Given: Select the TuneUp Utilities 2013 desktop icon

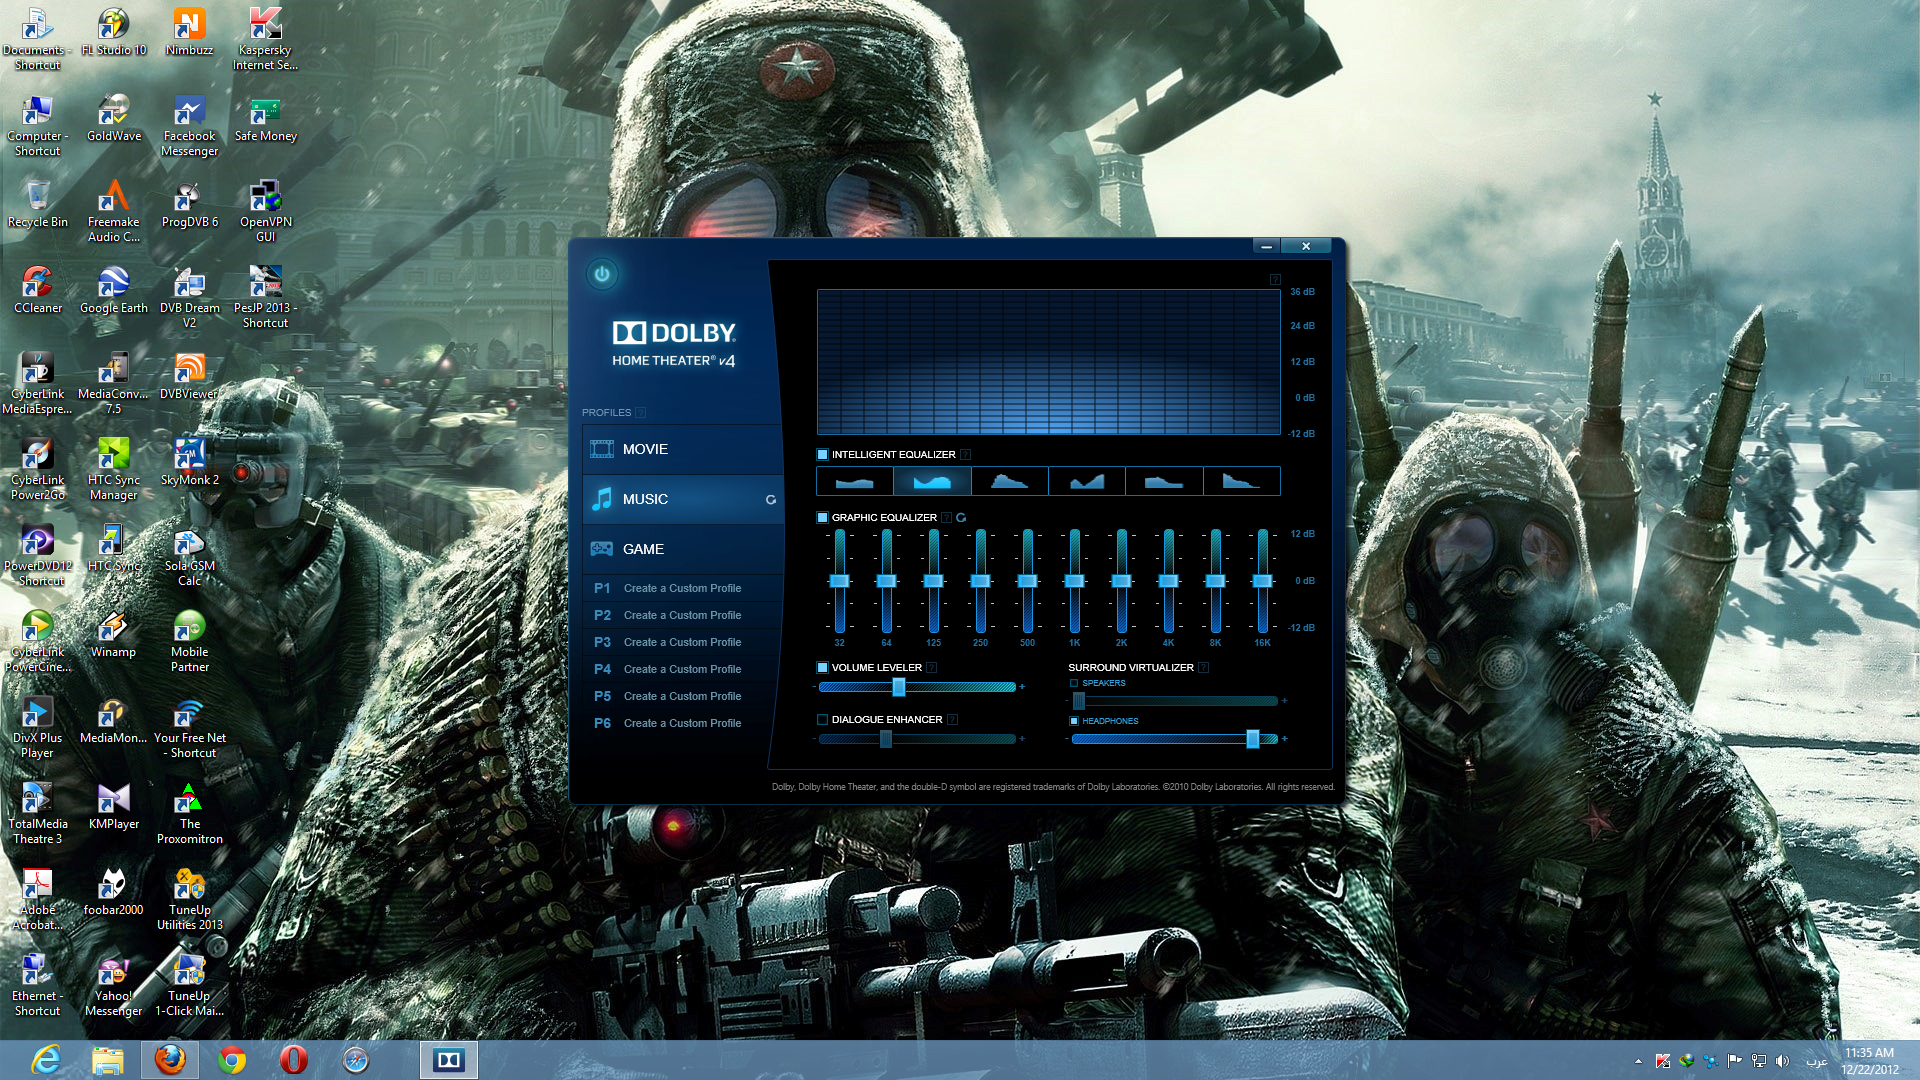Looking at the screenshot, I should click(190, 900).
